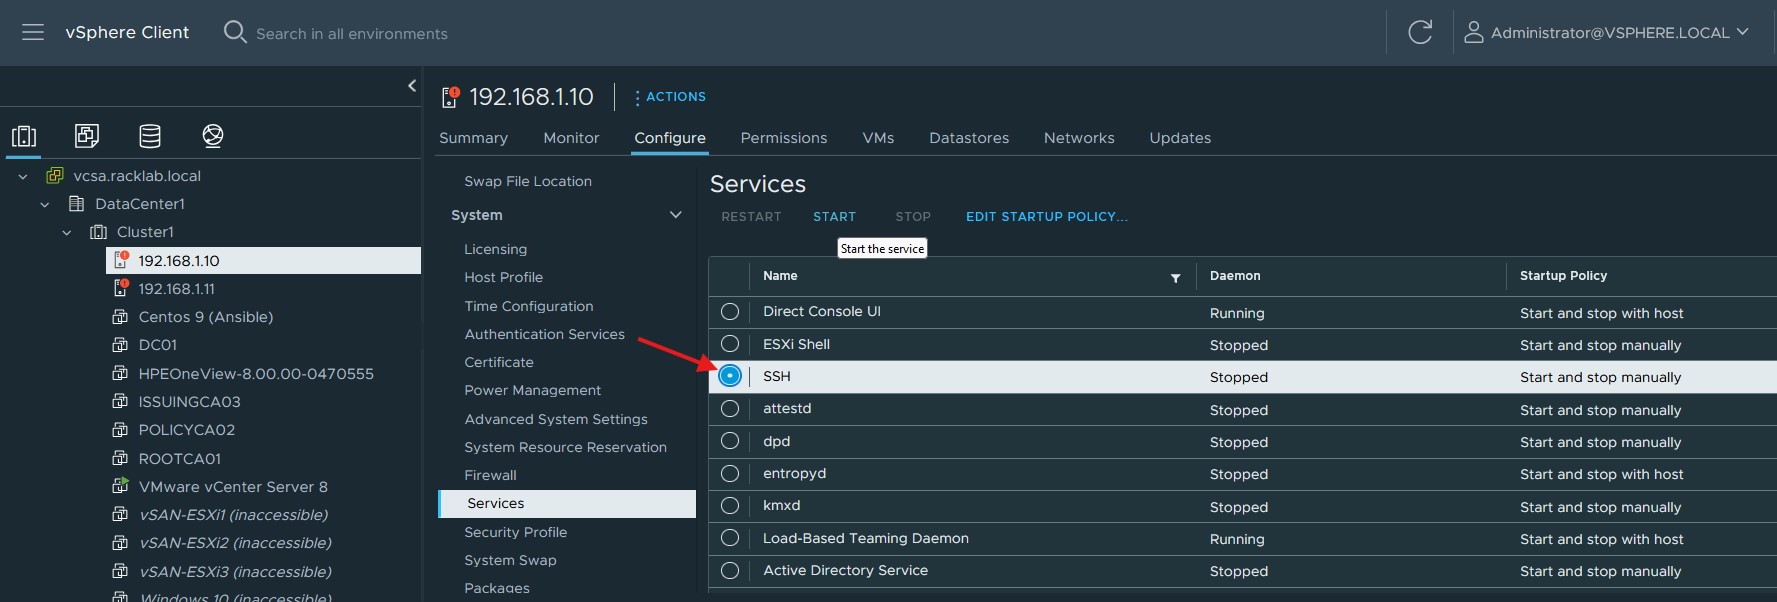Select the Direct Console UI radio button
Image resolution: width=1777 pixels, height=602 pixels.
[730, 312]
